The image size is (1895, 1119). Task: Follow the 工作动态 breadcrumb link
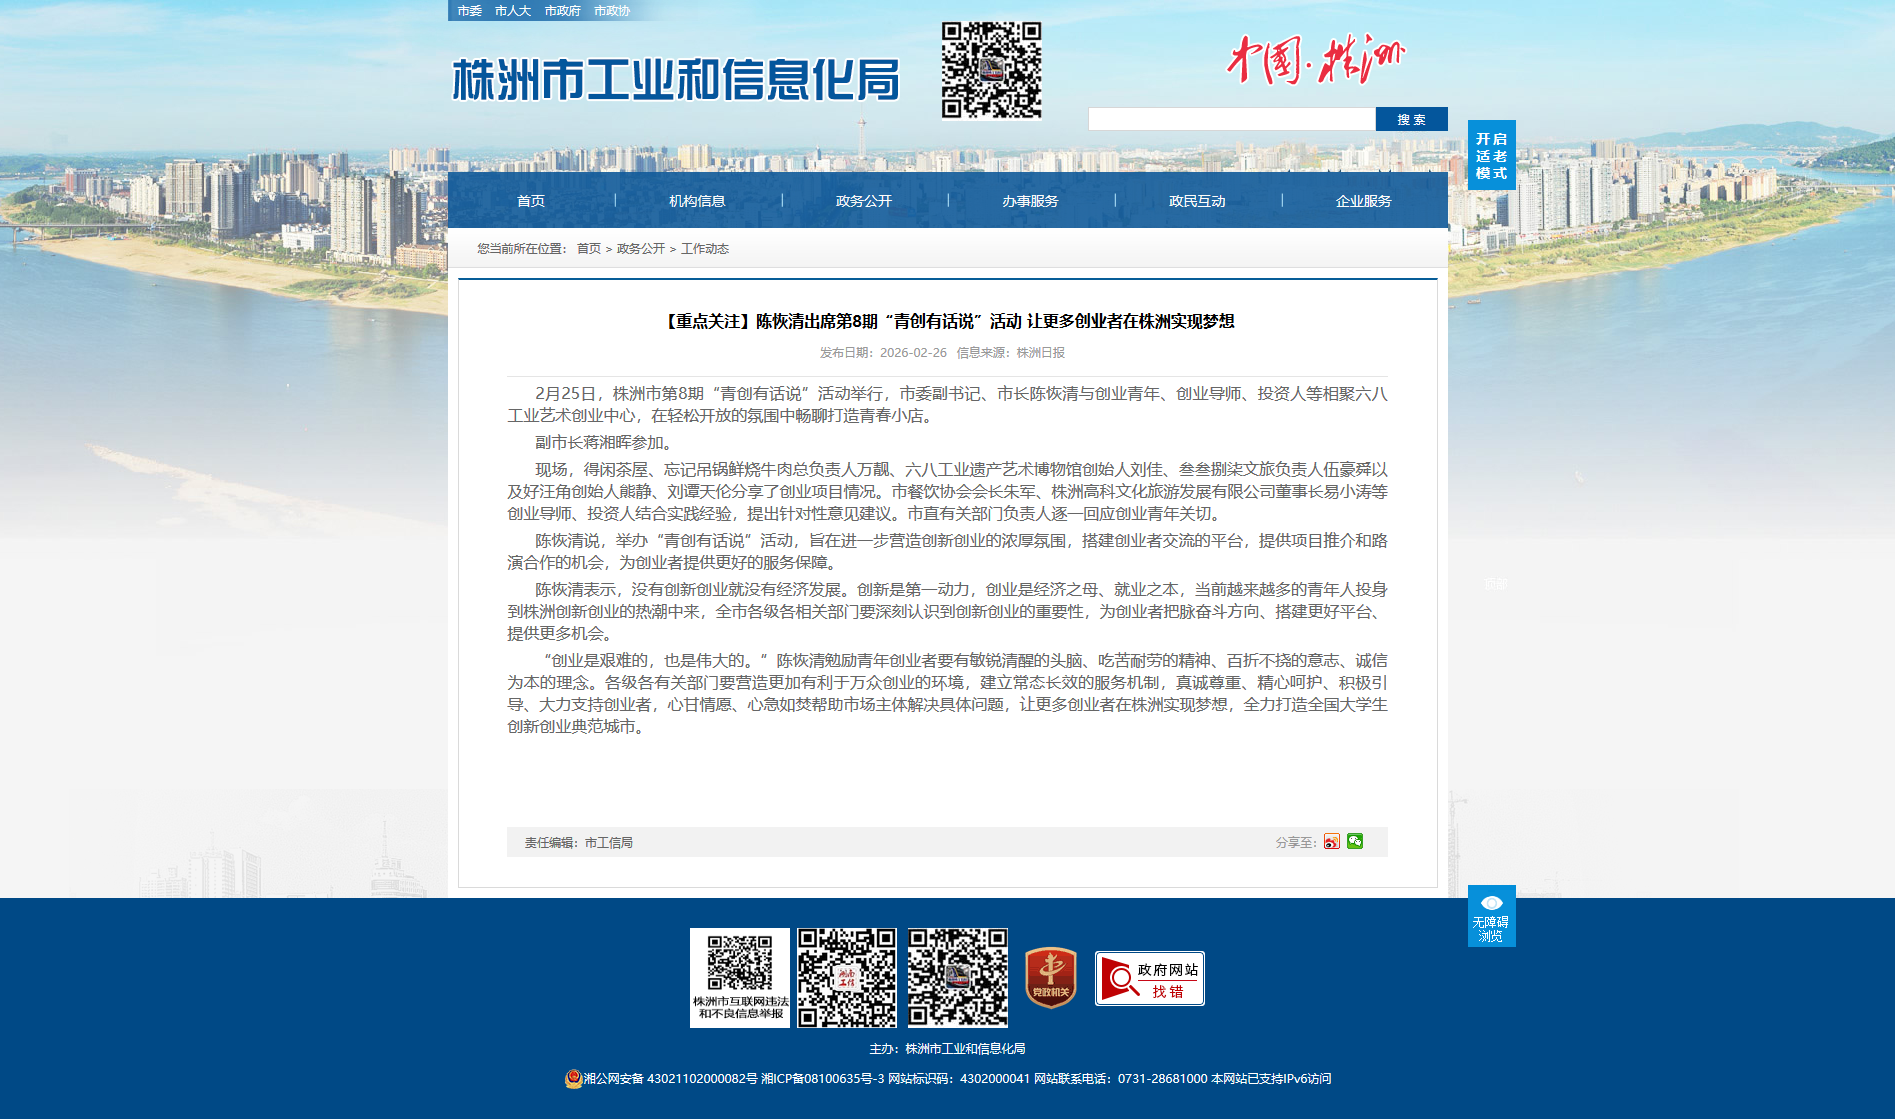705,249
